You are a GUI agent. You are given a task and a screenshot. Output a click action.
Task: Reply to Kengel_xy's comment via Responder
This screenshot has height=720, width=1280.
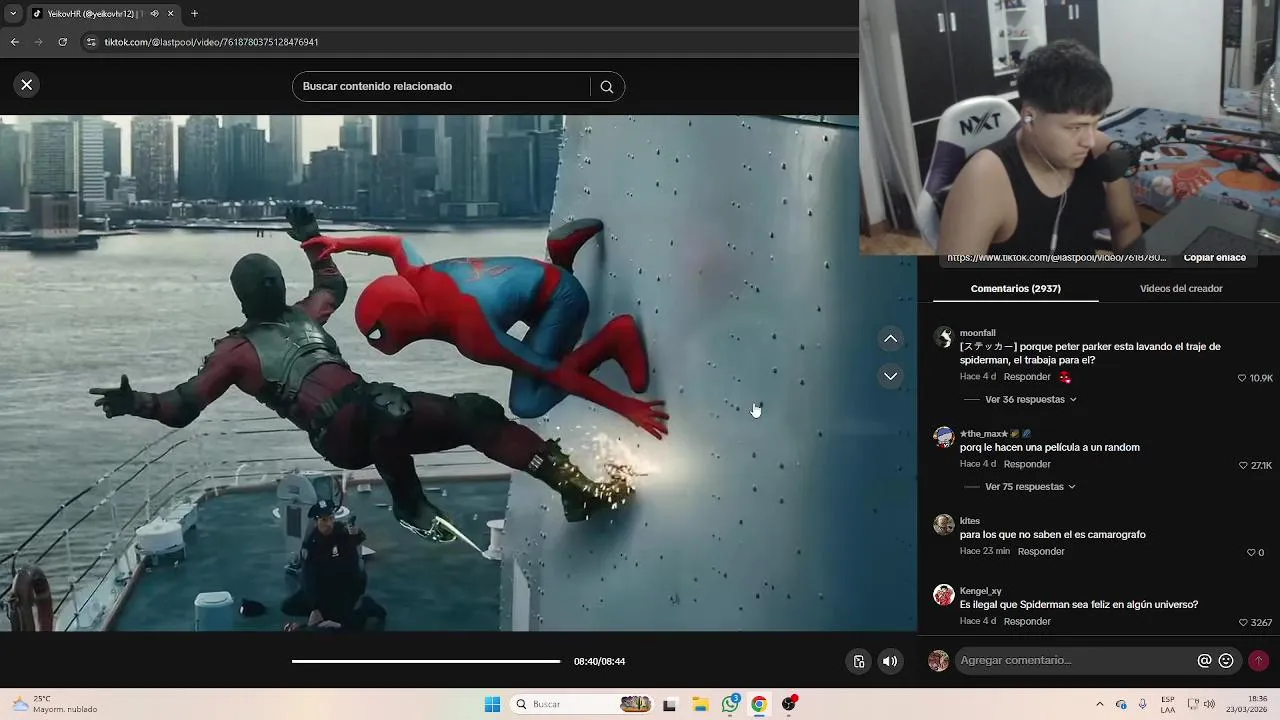coord(1027,621)
